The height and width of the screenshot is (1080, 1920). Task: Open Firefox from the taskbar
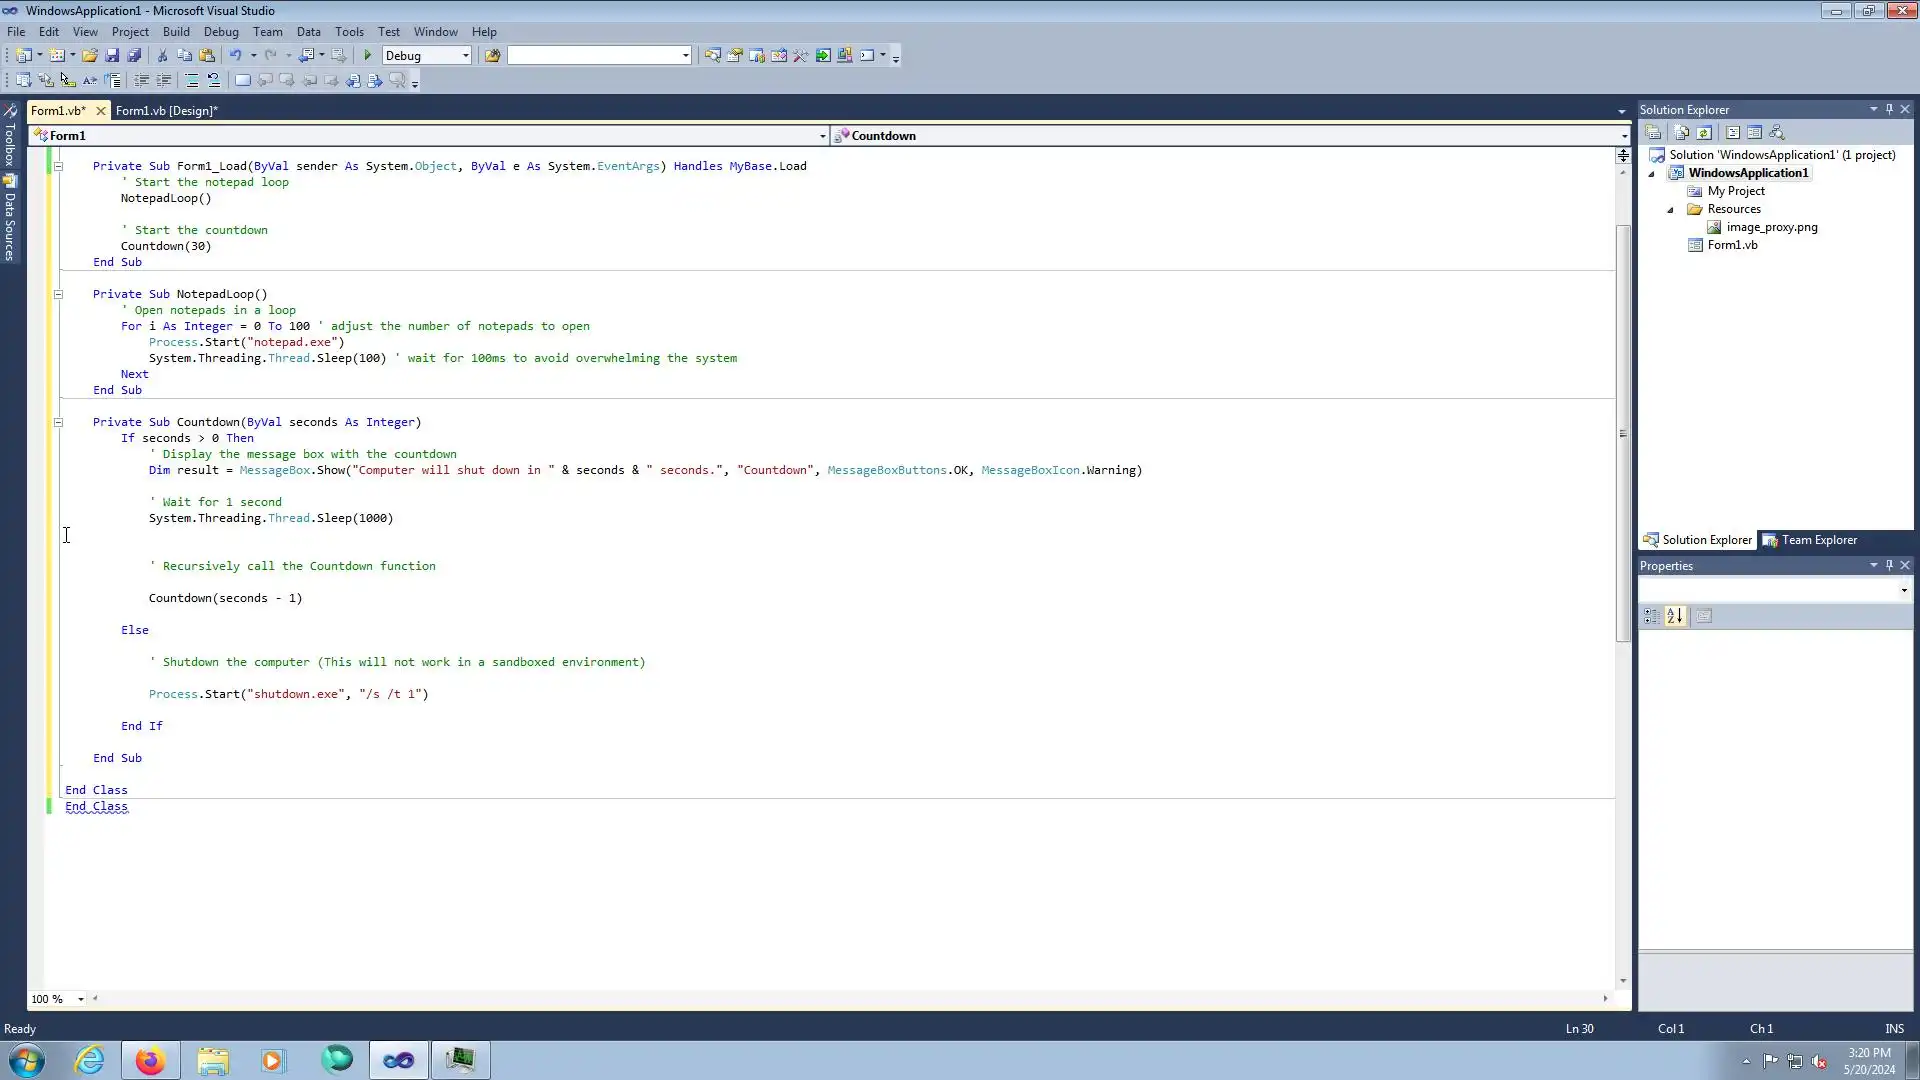pyautogui.click(x=150, y=1060)
